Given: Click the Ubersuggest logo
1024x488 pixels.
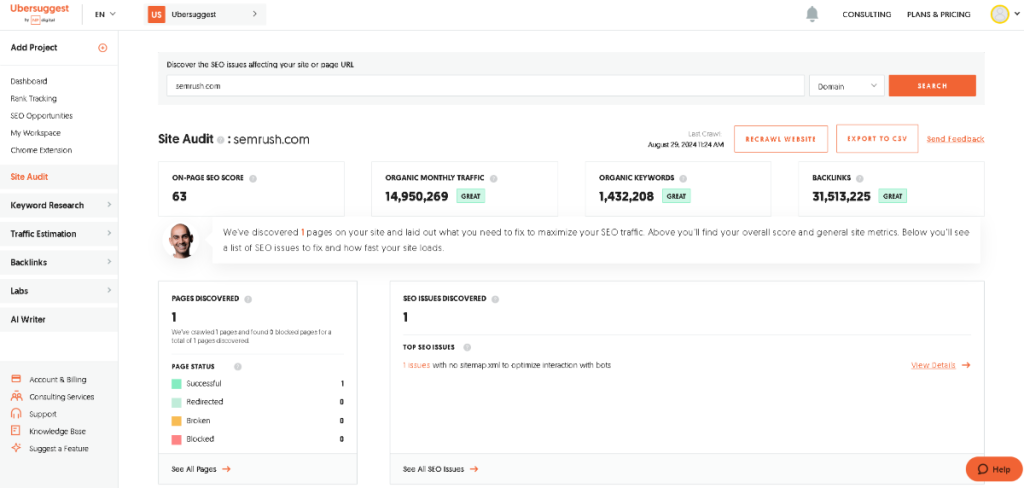Looking at the screenshot, I should click(x=40, y=13).
